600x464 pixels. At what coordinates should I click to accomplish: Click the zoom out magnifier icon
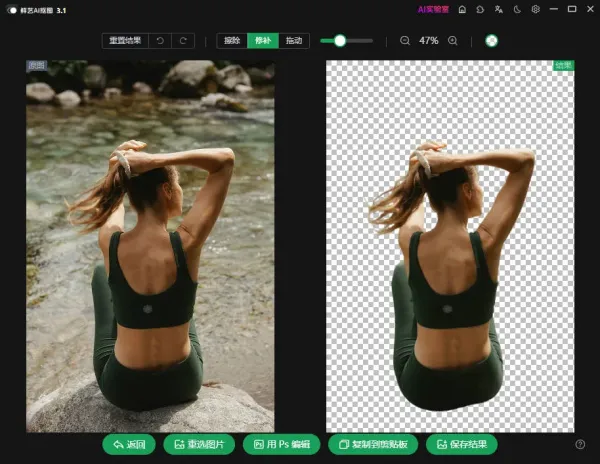[405, 41]
